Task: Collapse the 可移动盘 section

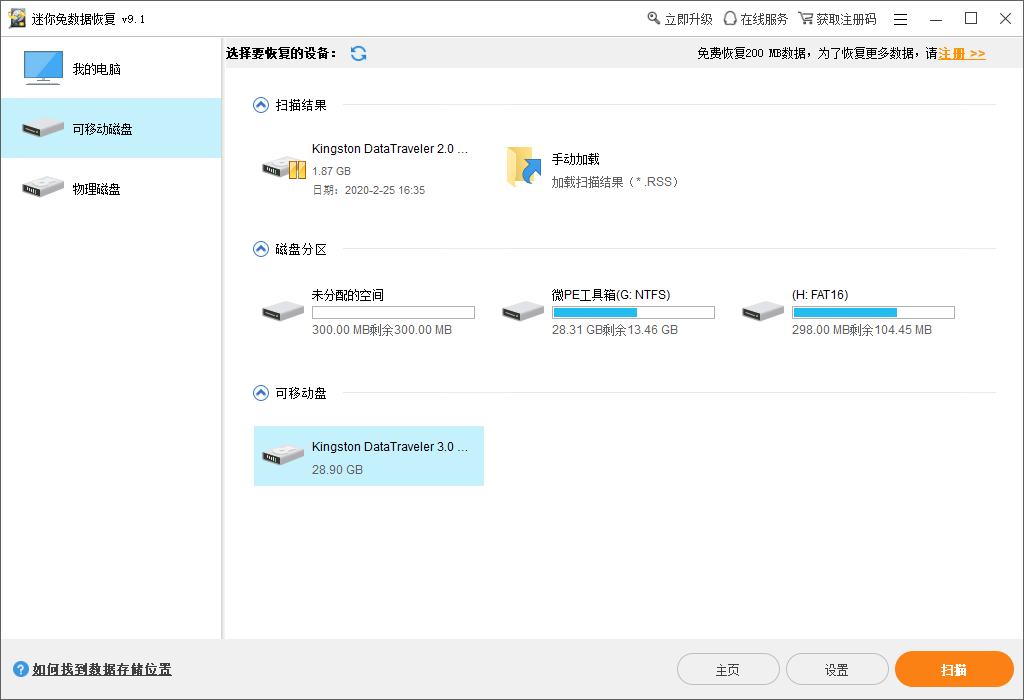Action: coord(261,393)
